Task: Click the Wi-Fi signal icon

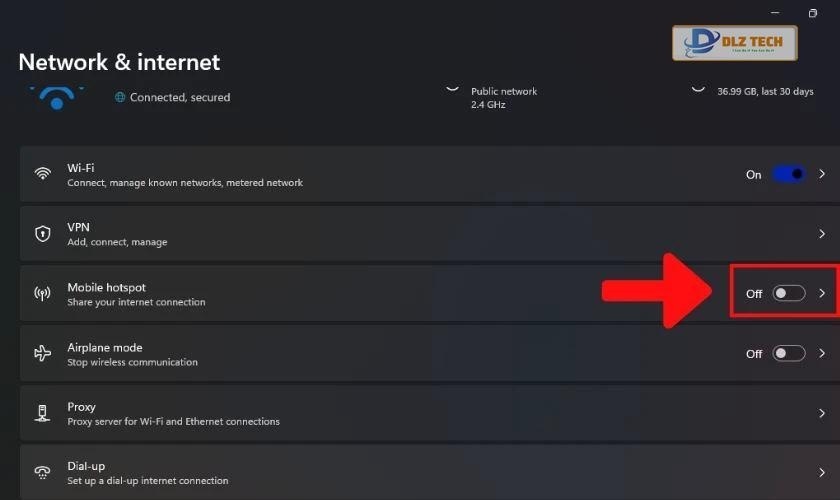Action: (x=43, y=174)
